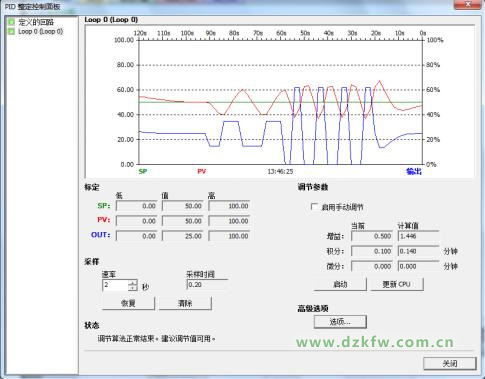Decrease sampling rate with the down arrow
Viewport: 485px width, 379px height.
point(133,288)
